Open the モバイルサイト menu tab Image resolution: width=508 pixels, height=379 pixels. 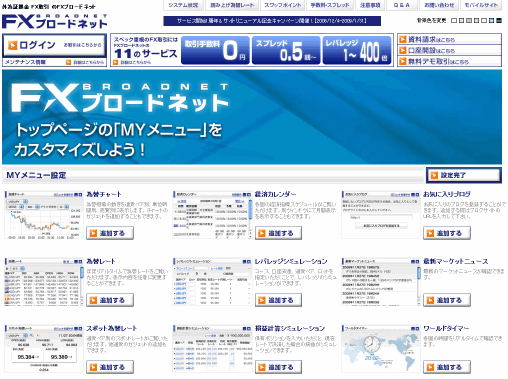click(481, 5)
